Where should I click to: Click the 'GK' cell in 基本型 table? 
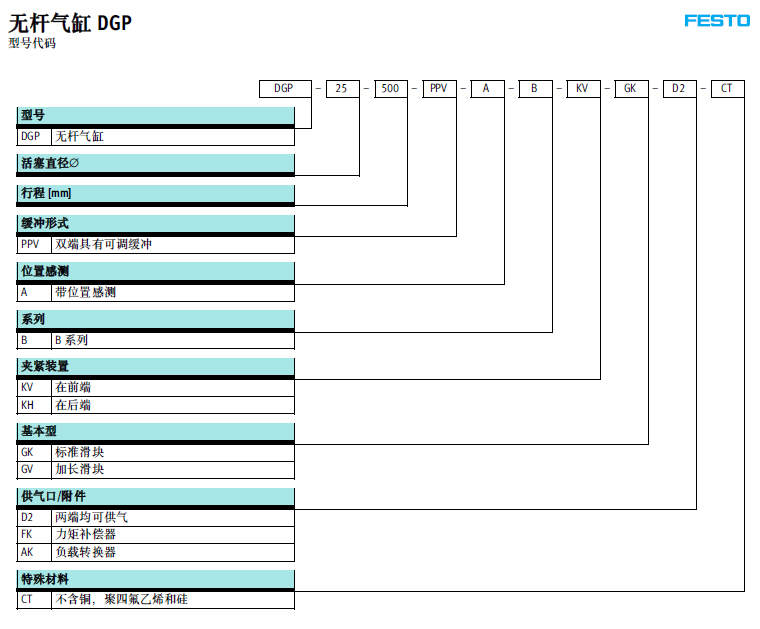[x=34, y=453]
